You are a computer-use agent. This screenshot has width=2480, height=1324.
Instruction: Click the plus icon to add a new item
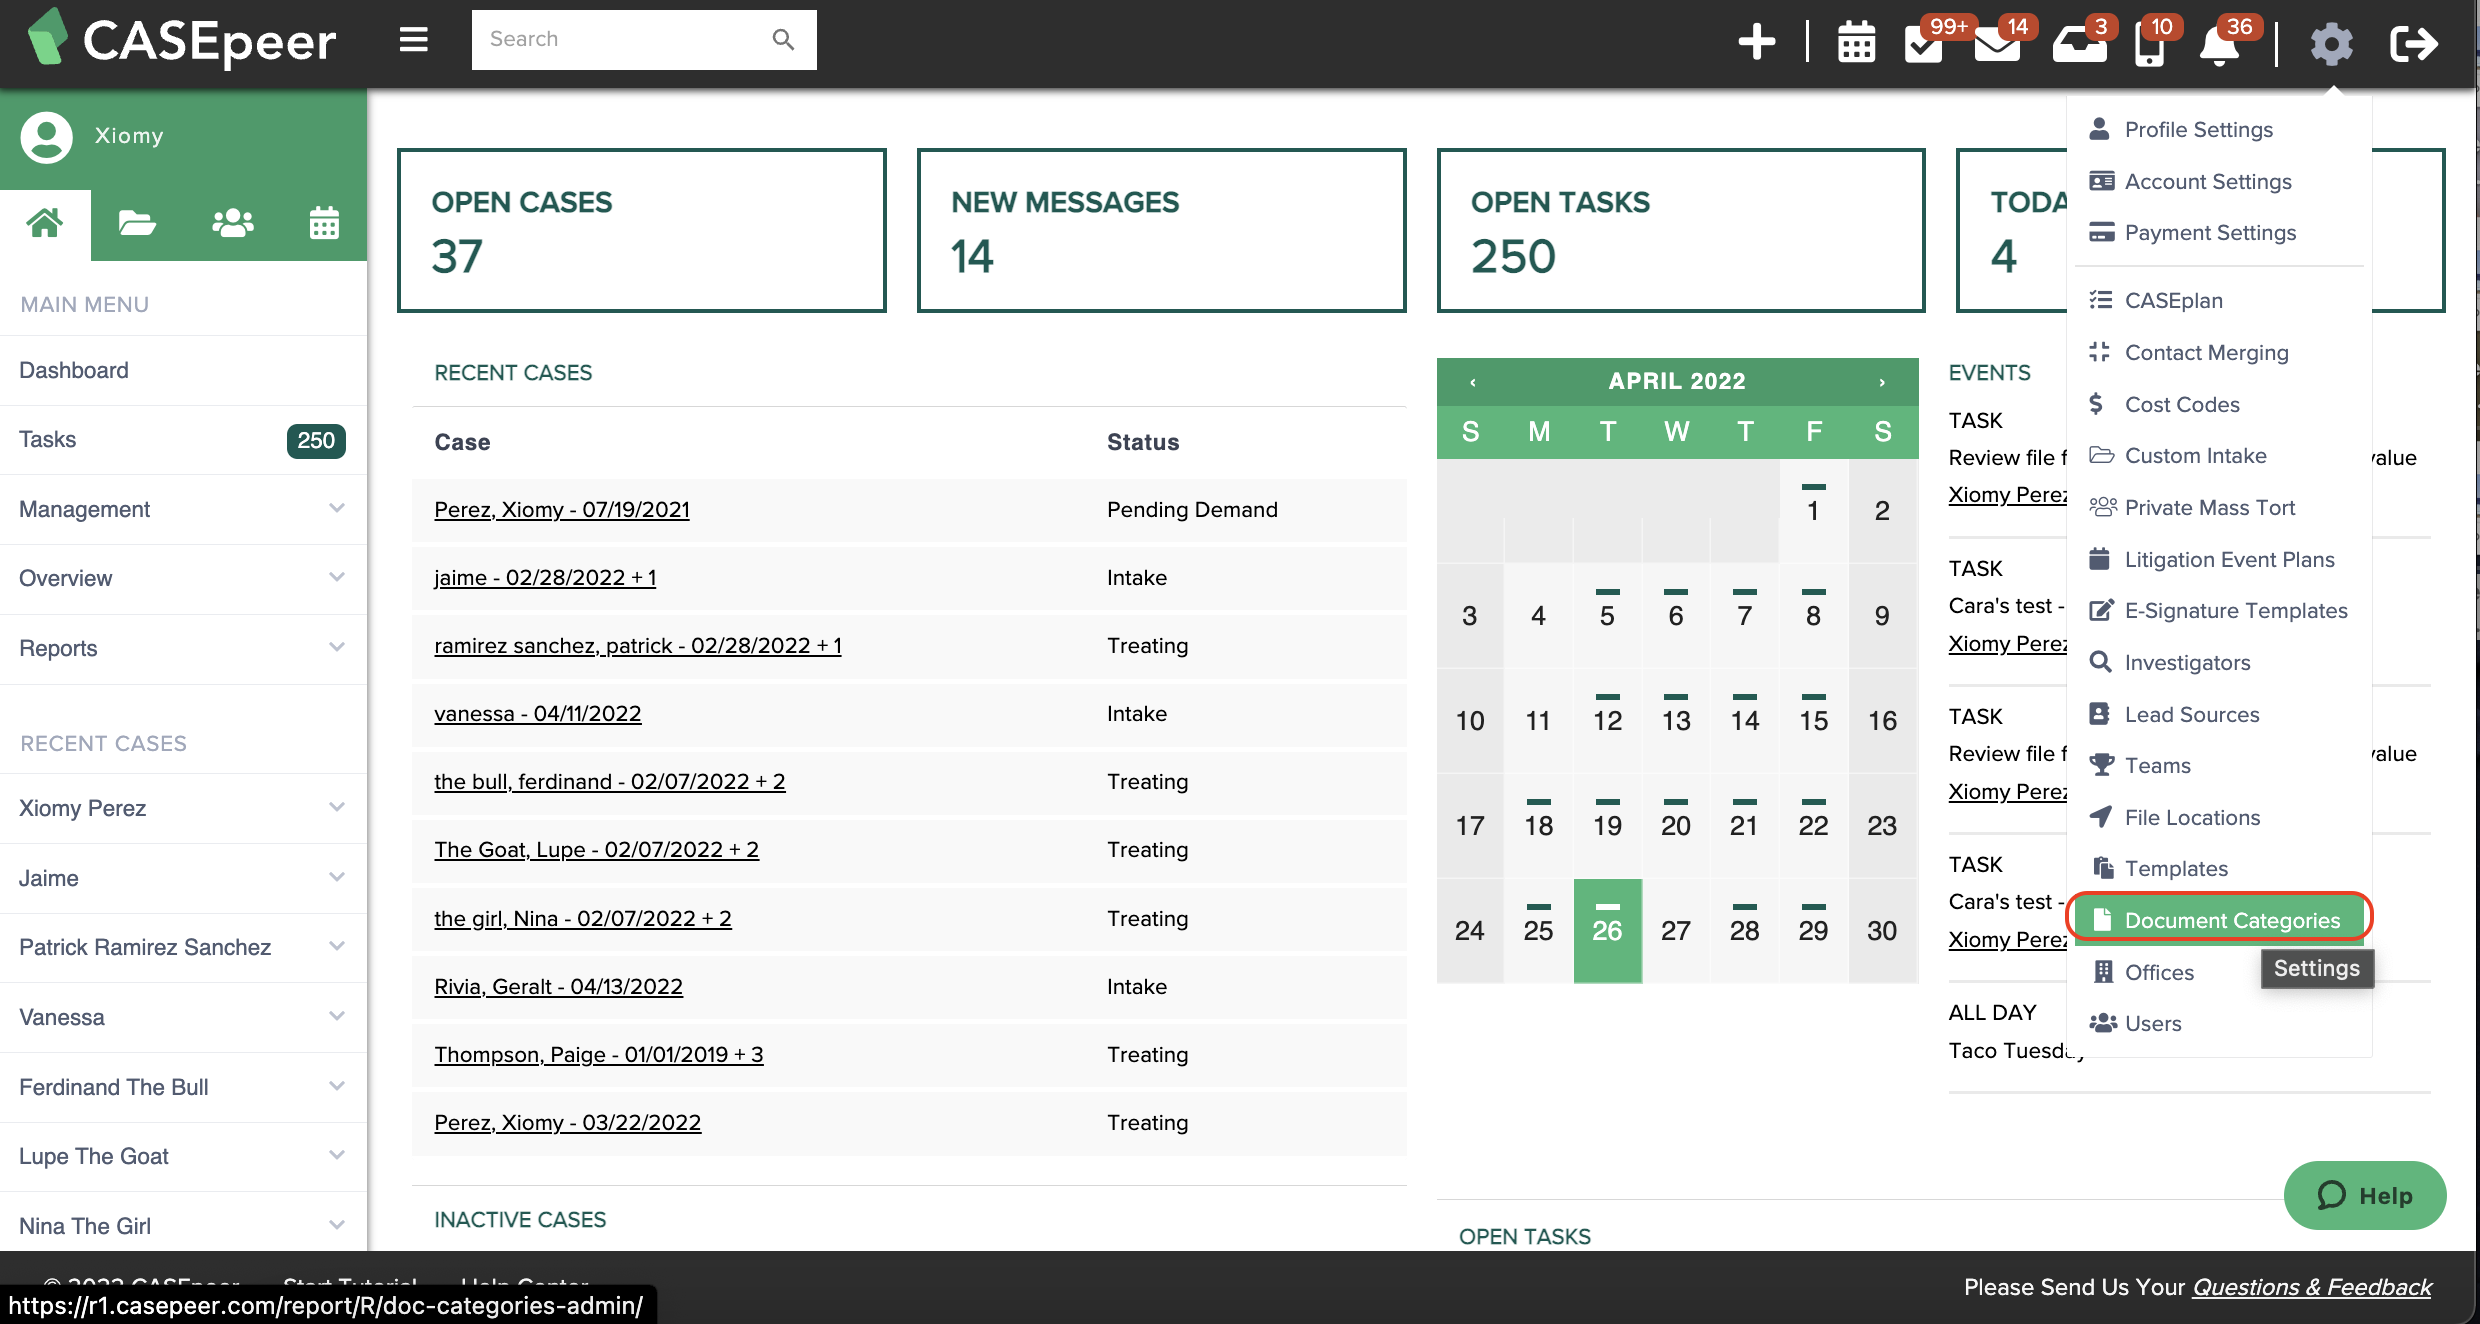pos(1757,42)
